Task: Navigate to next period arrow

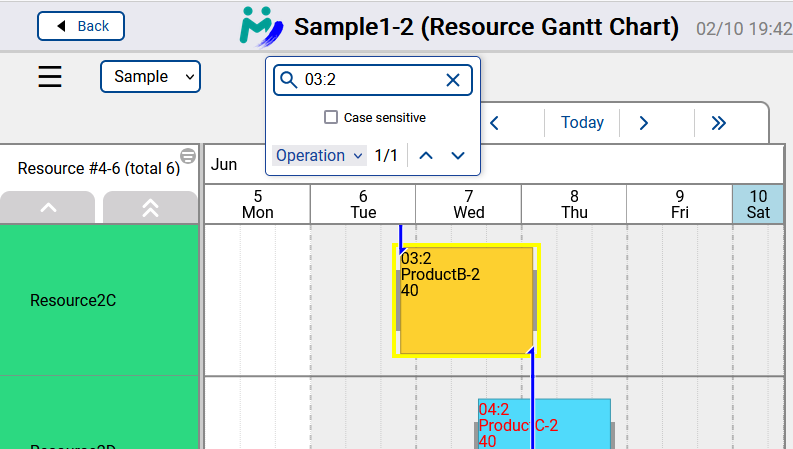Action: tap(643, 123)
